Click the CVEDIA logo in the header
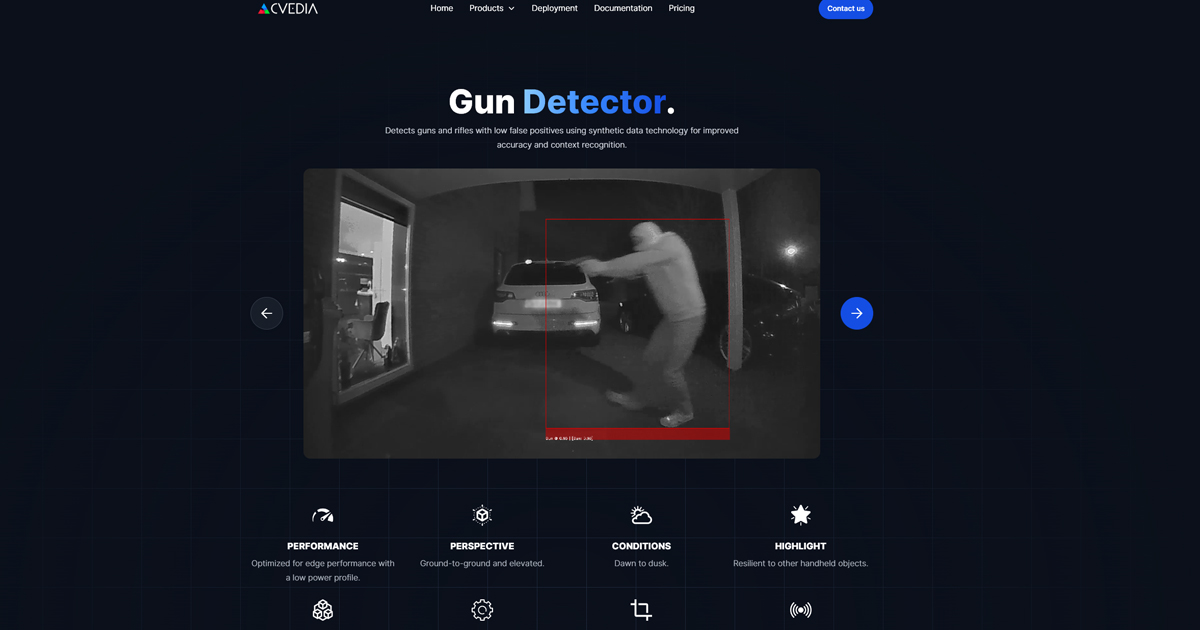 pyautogui.click(x=287, y=8)
